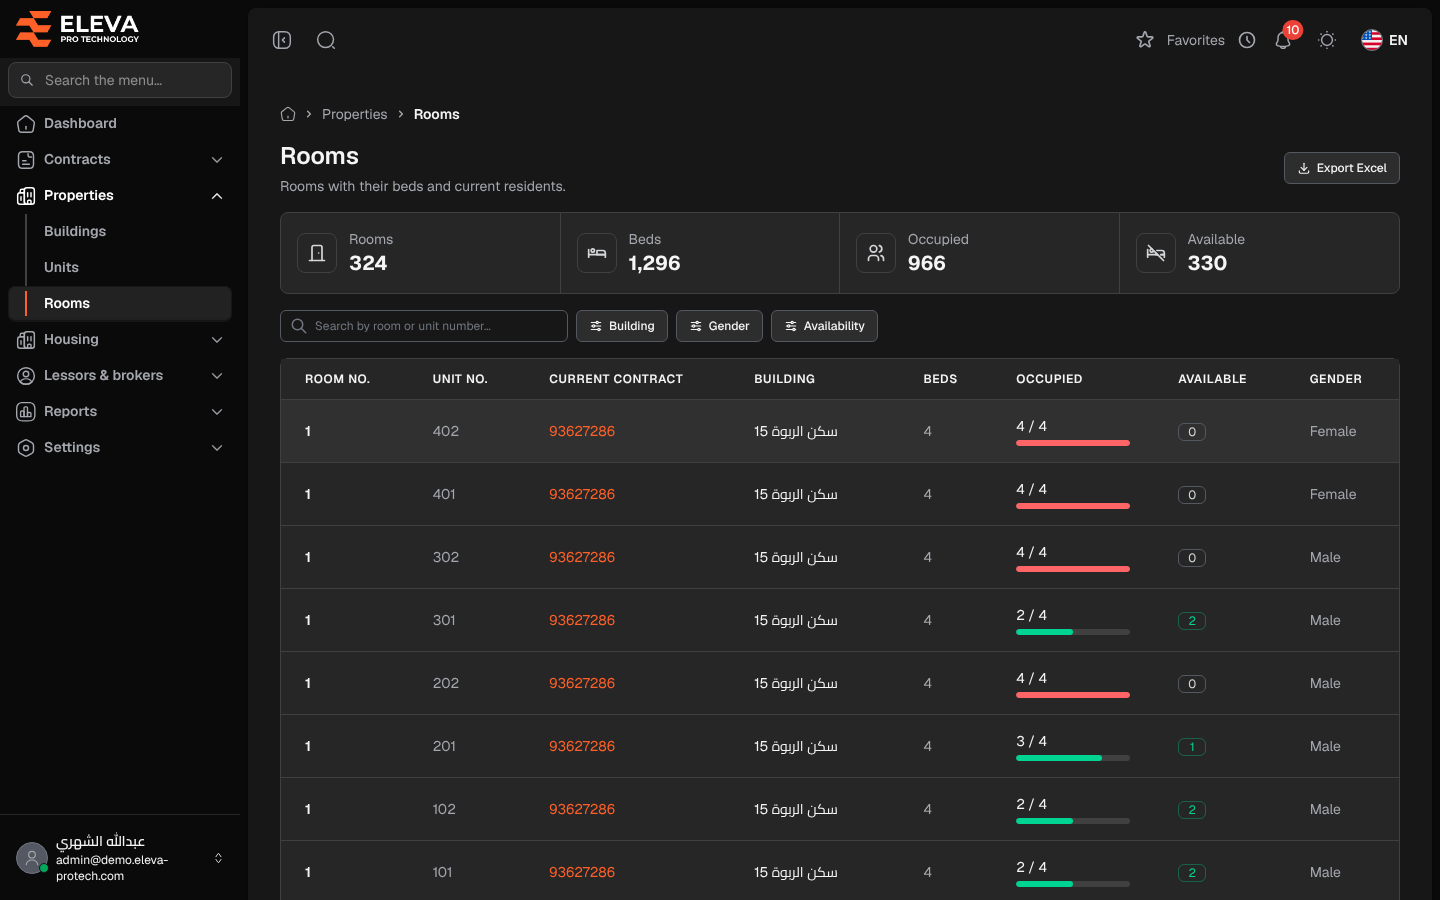The height and width of the screenshot is (900, 1440).
Task: Export rooms with Export Excel button
Action: pos(1341,168)
